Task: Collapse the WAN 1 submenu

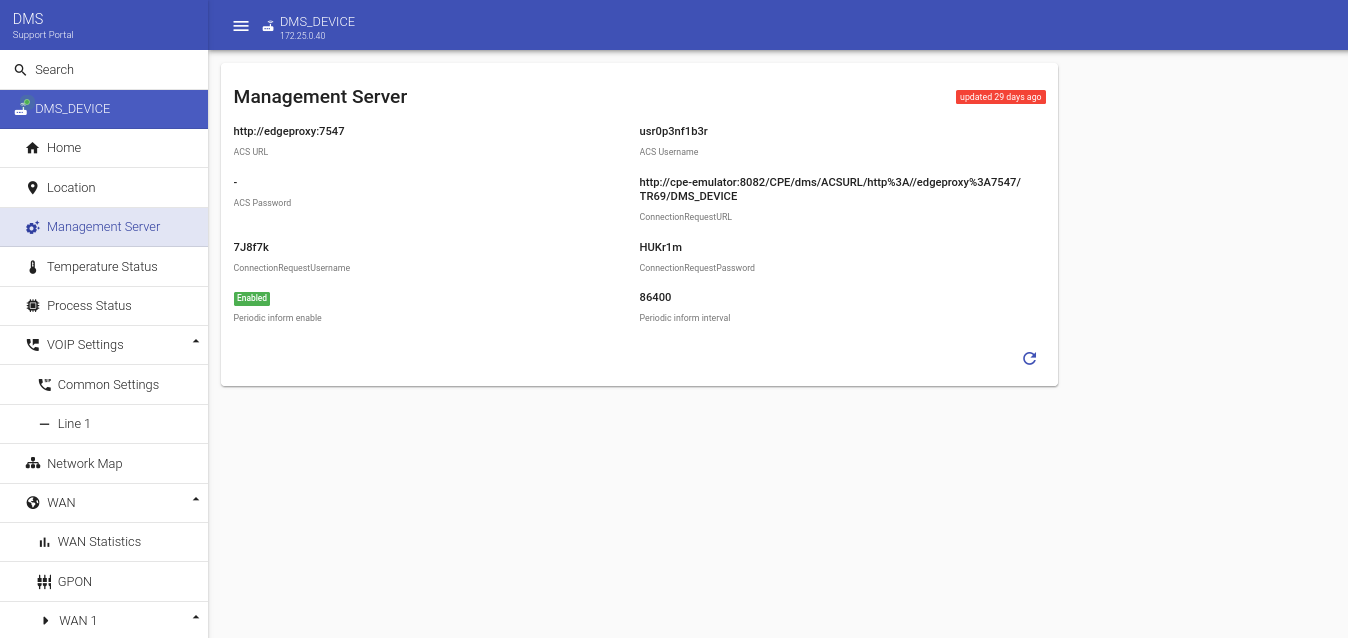Action: [195, 618]
